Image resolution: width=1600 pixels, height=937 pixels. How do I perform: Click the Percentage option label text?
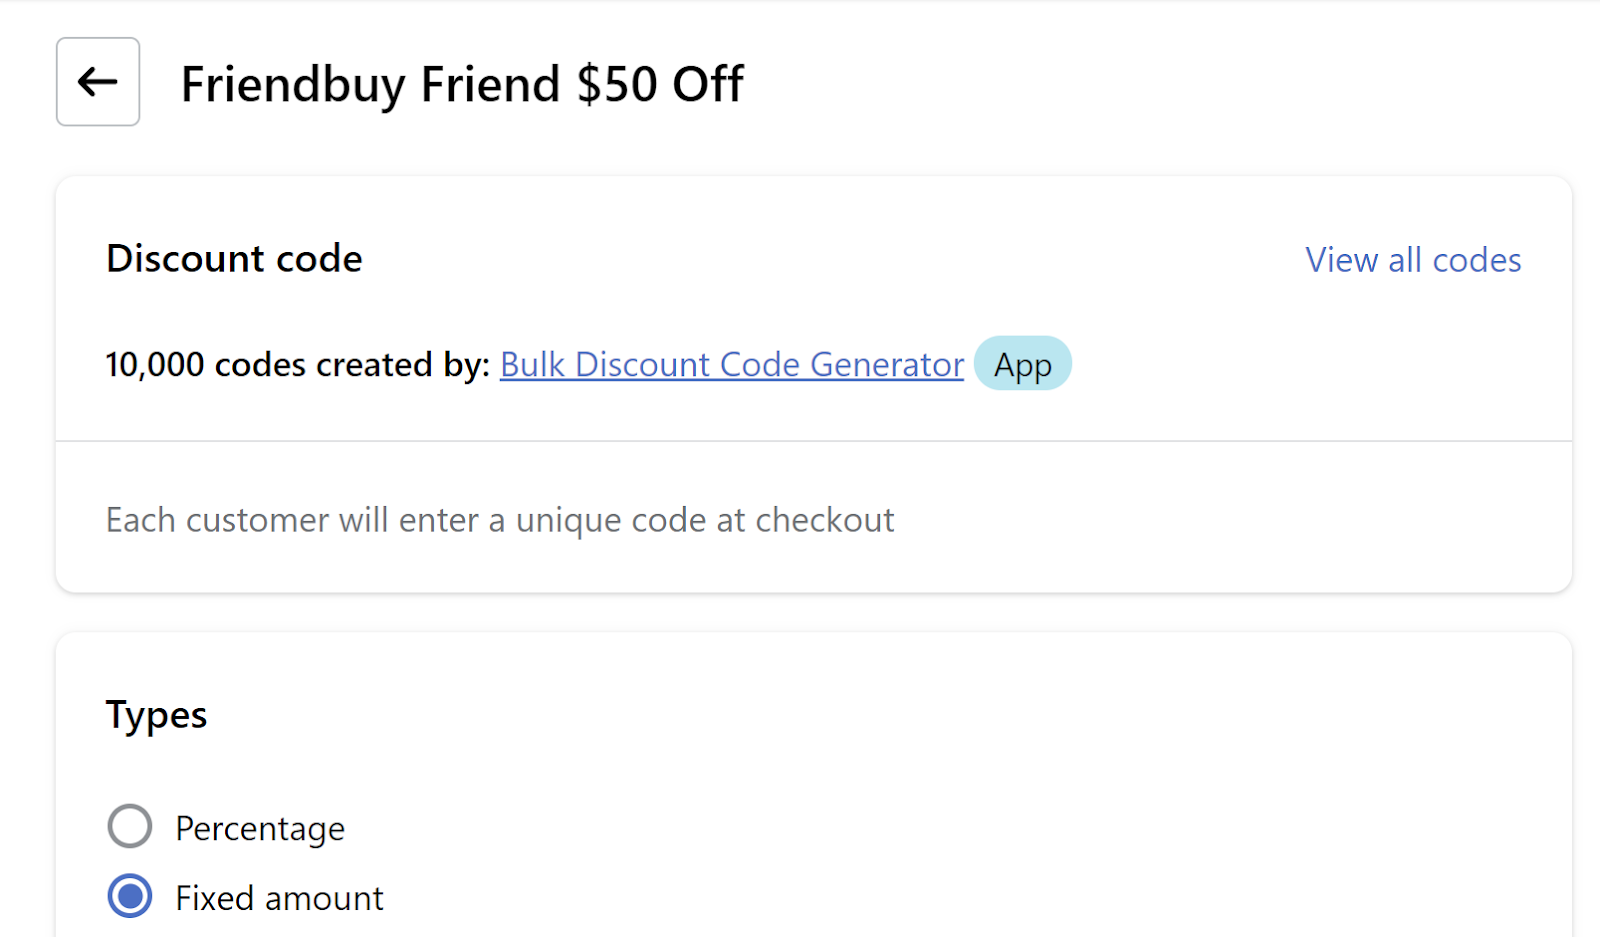260,829
